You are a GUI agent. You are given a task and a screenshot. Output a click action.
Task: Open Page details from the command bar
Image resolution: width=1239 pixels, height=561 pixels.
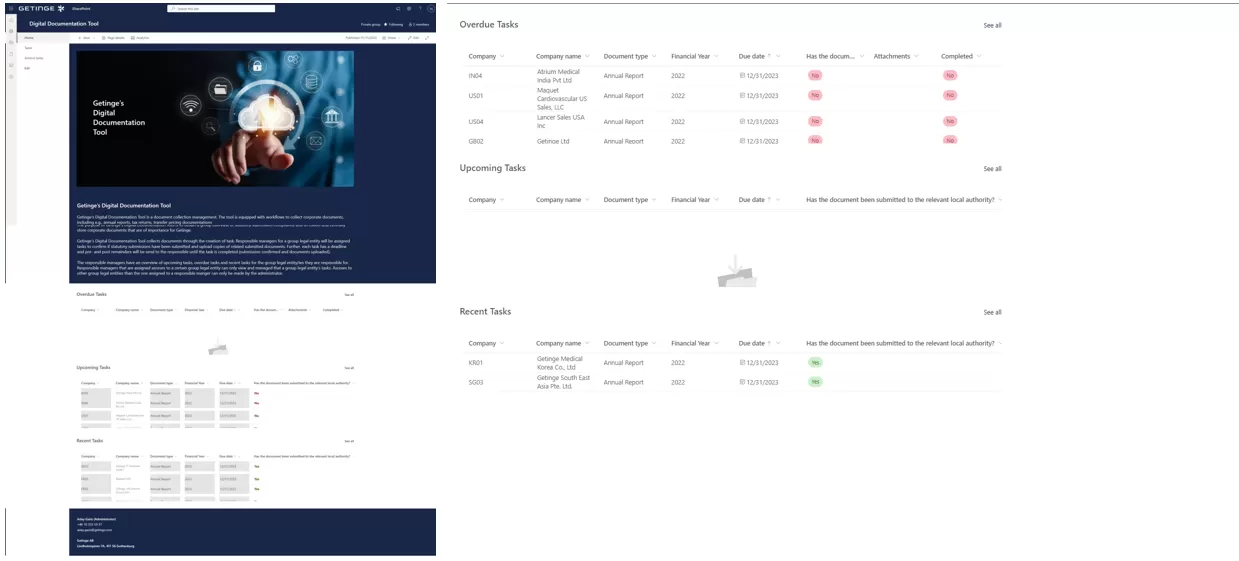coord(113,38)
